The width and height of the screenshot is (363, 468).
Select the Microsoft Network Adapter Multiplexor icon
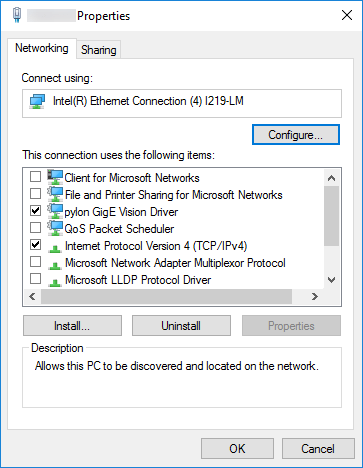coord(55,265)
